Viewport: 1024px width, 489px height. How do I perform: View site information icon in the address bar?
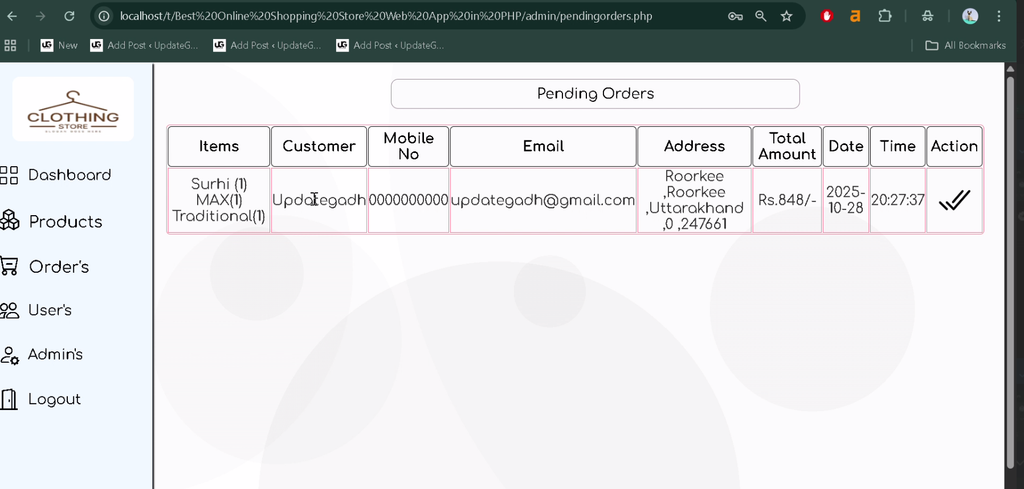coord(103,16)
